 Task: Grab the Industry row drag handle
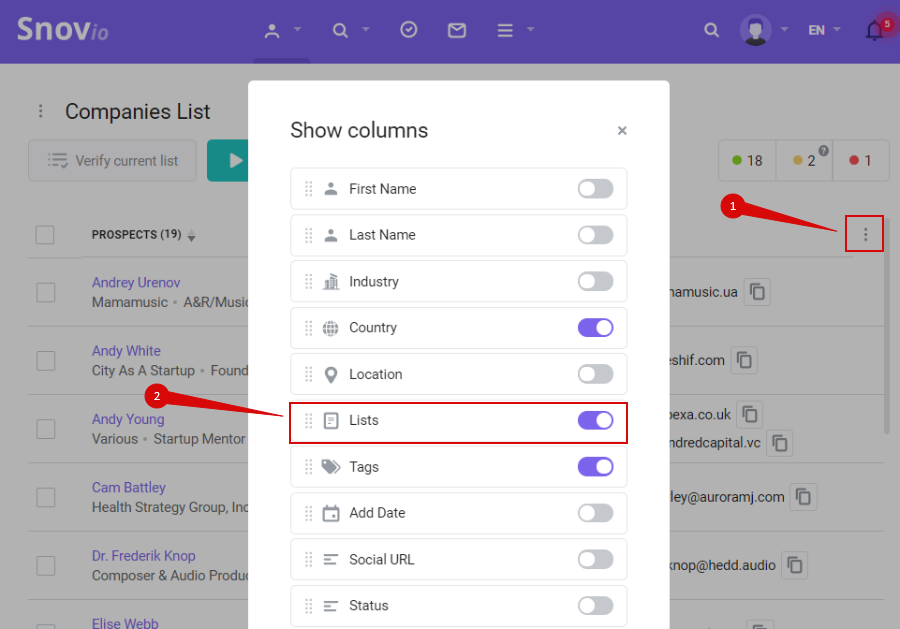(309, 282)
